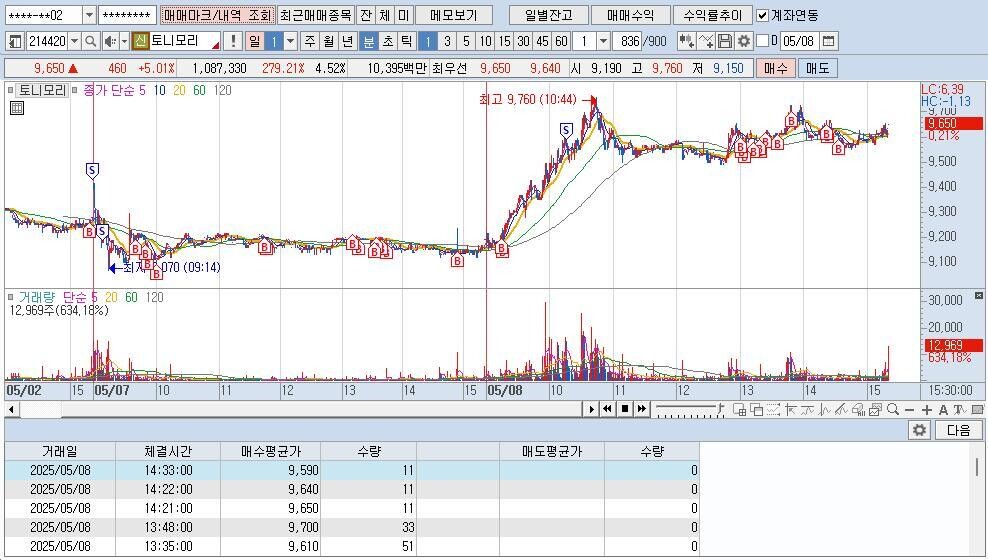Select the 분 minute period toggle
This screenshot has width=988, height=560.
[369, 42]
